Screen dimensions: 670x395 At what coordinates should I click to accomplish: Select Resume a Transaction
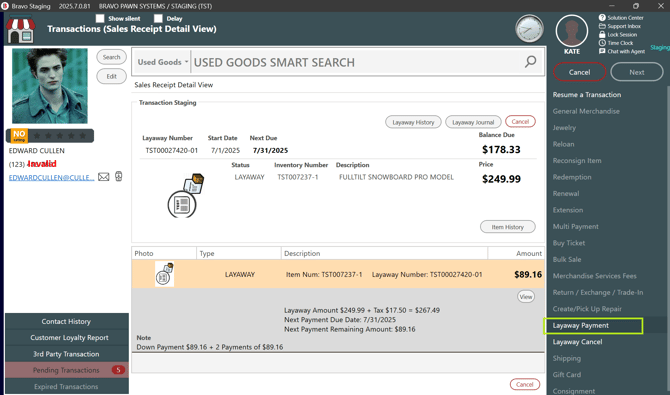click(x=587, y=95)
